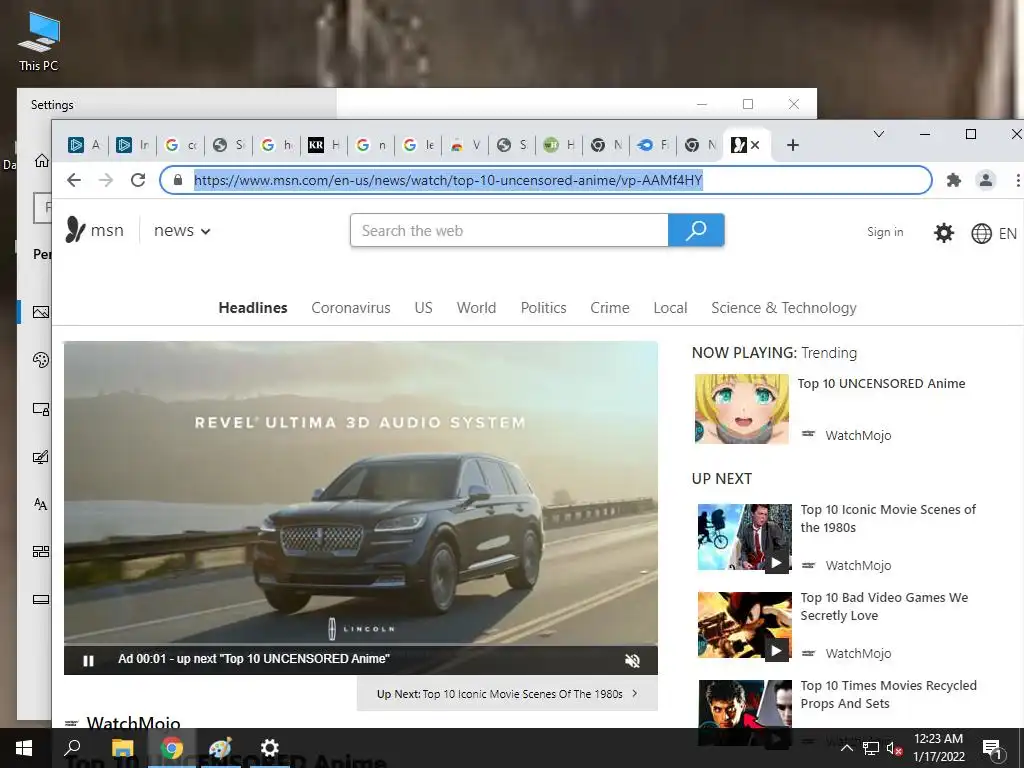
Task: Click Home icon in Settings window
Action: click(x=42, y=161)
